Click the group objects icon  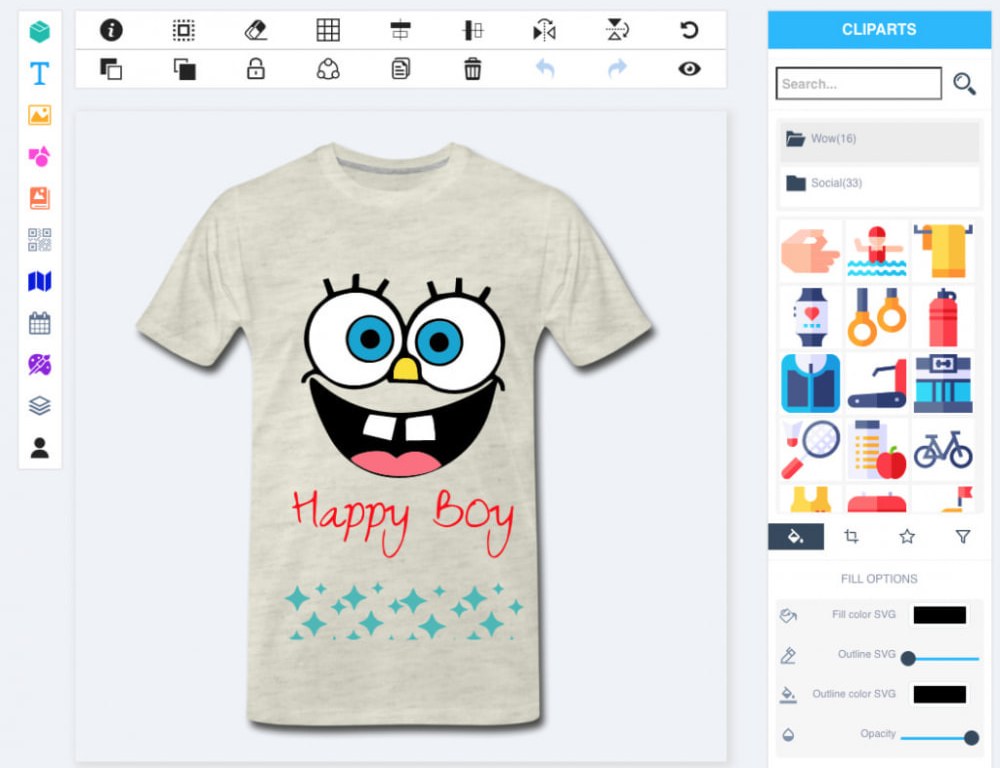328,69
